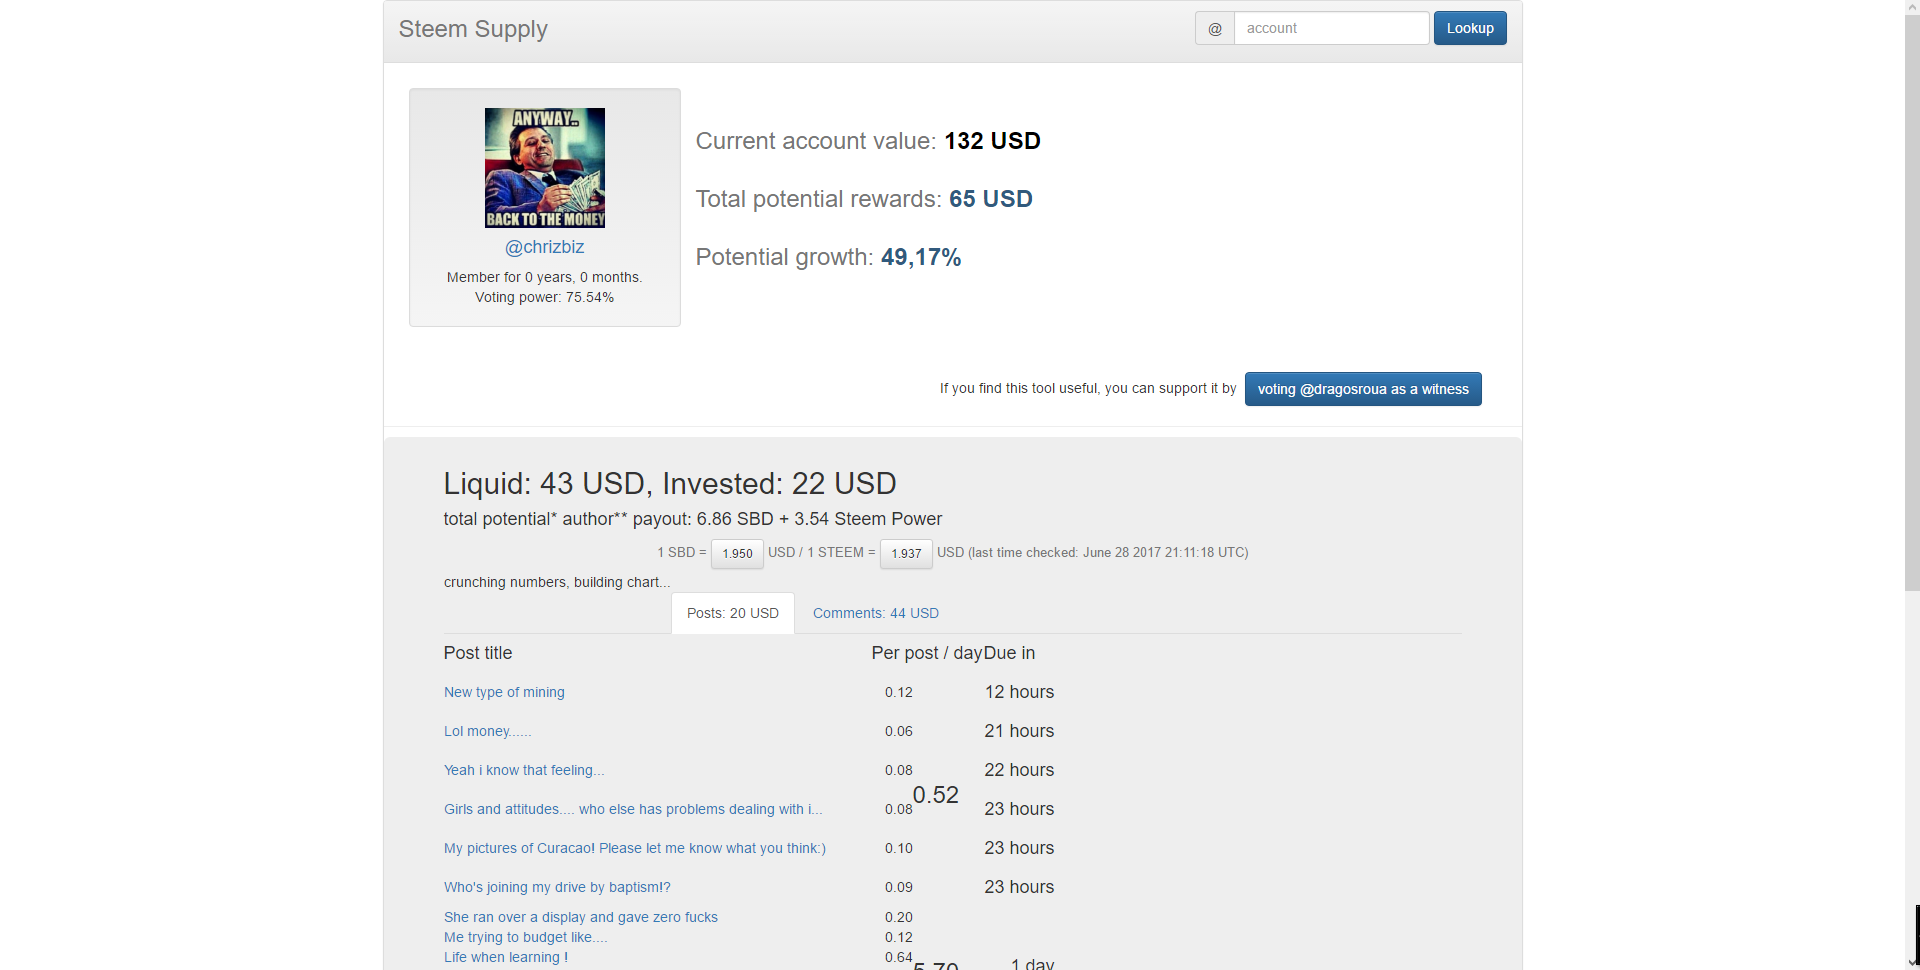The image size is (1920, 970).
Task: Click the 'Liquid: 43 USD, Invested: 22 USD' heading
Action: tap(670, 484)
